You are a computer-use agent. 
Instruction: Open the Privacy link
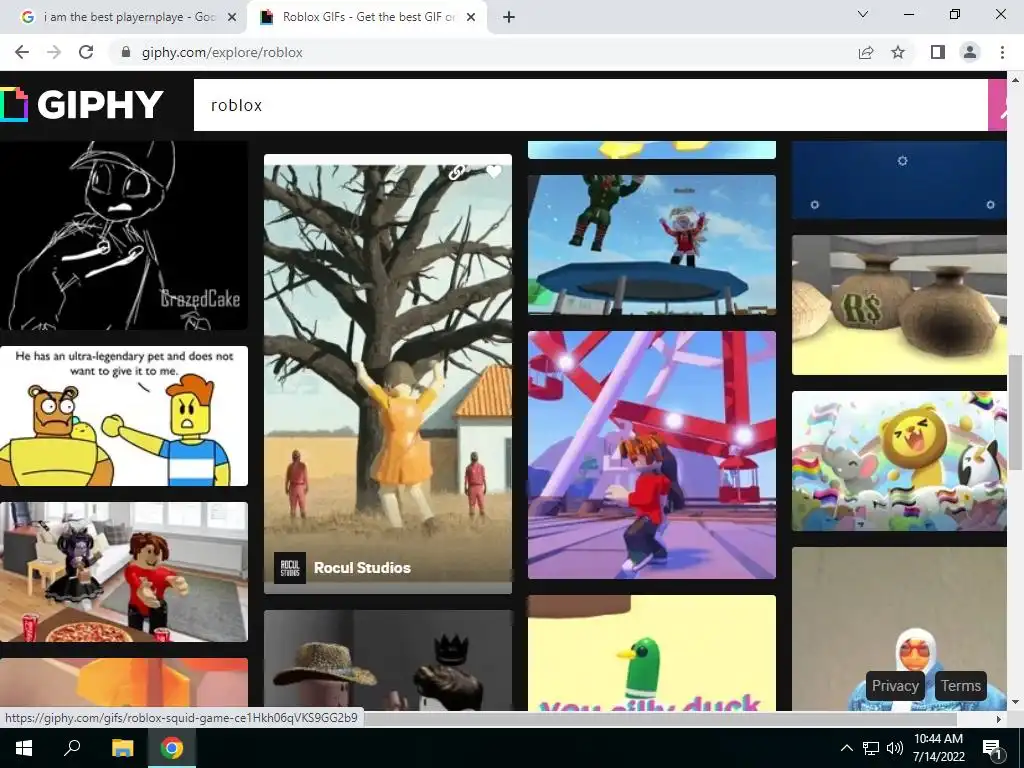895,686
